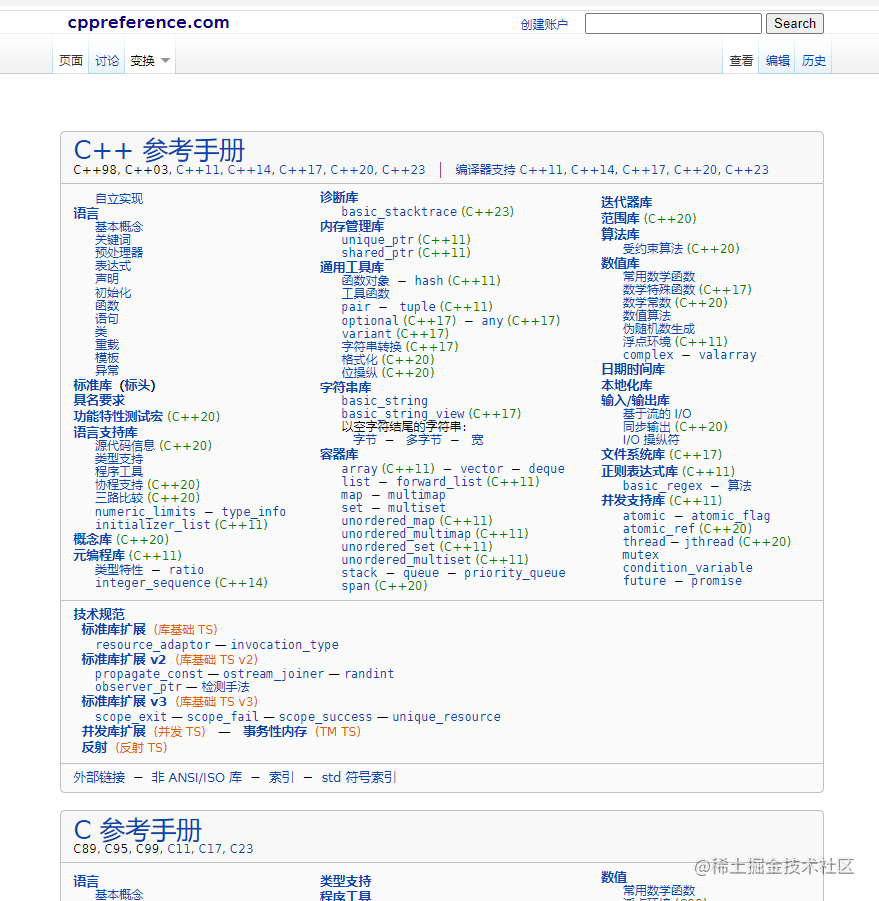Open the C++ 参考手册 heading link
The image size is (879, 901).
point(159,150)
